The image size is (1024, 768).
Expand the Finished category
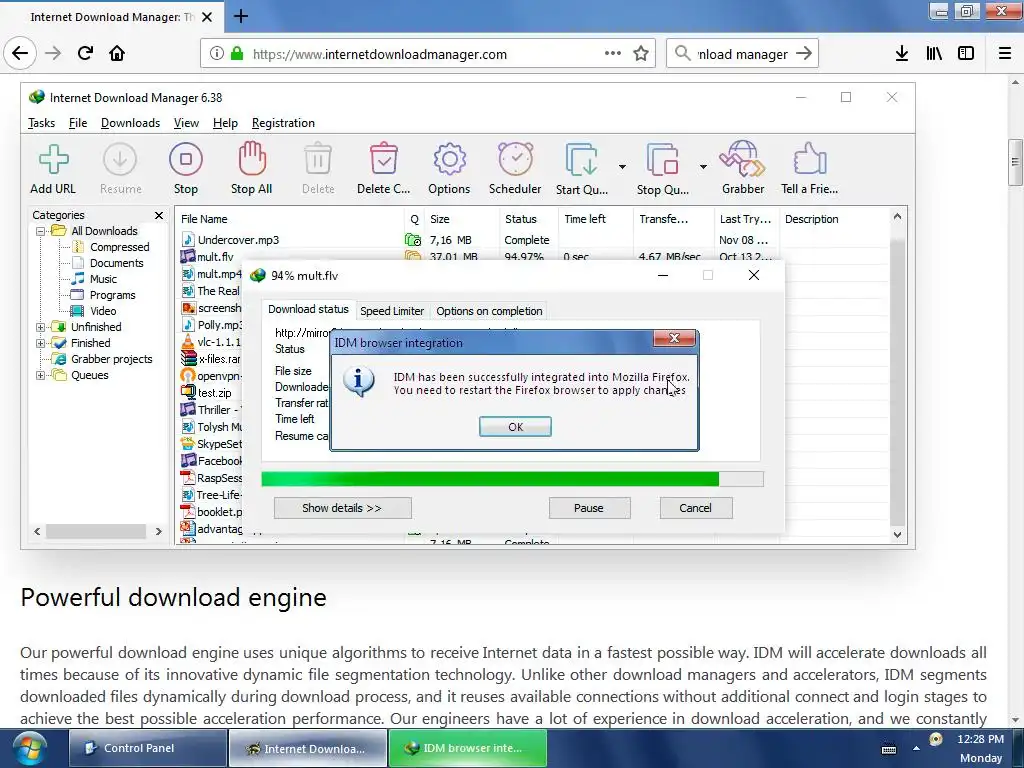[x=40, y=344]
